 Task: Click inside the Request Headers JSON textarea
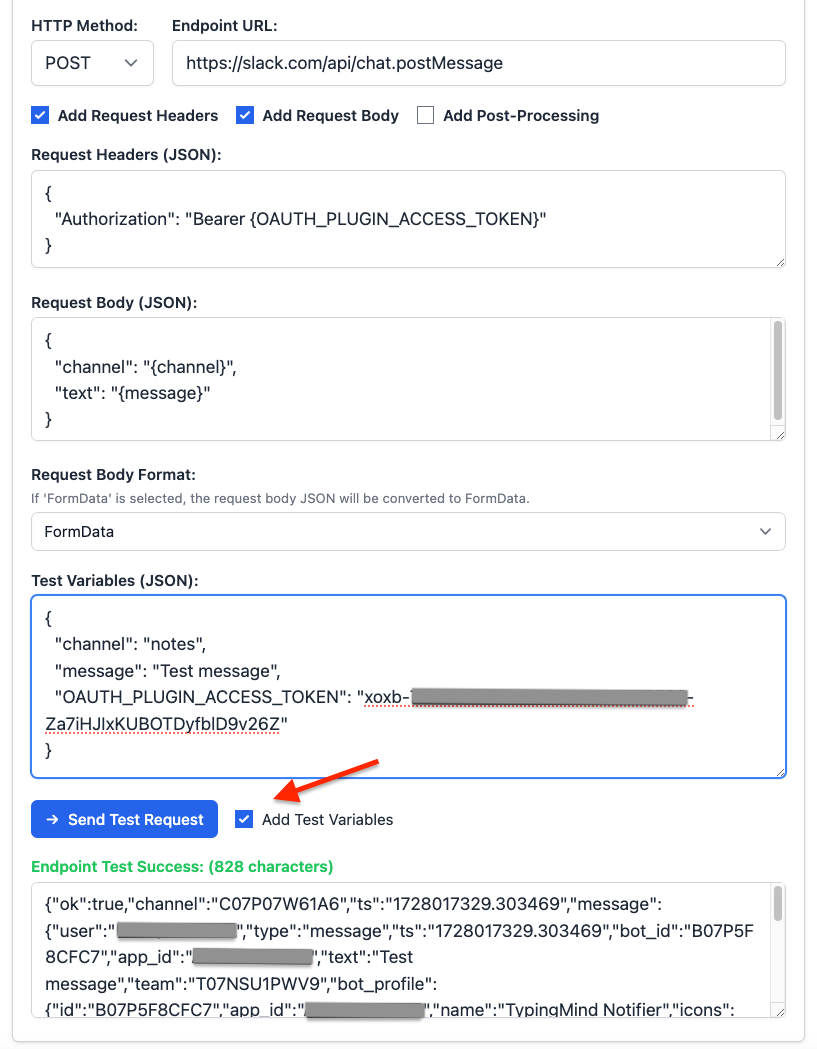point(408,219)
